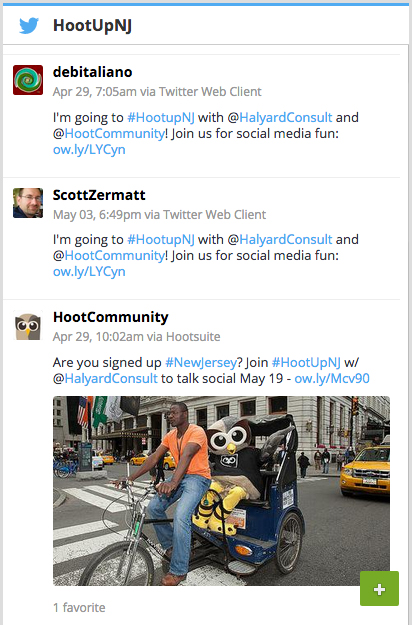412x625 pixels.
Task: Open ScottZermatt username link
Action: [99, 195]
